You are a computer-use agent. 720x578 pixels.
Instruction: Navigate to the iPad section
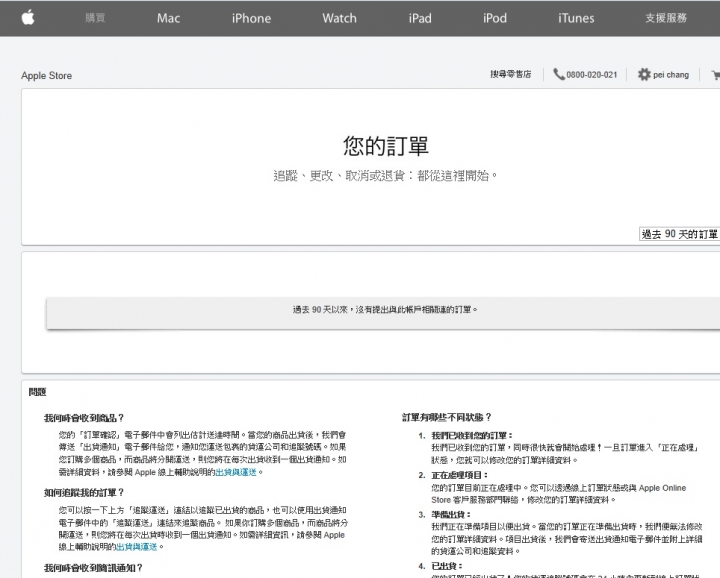(x=420, y=18)
